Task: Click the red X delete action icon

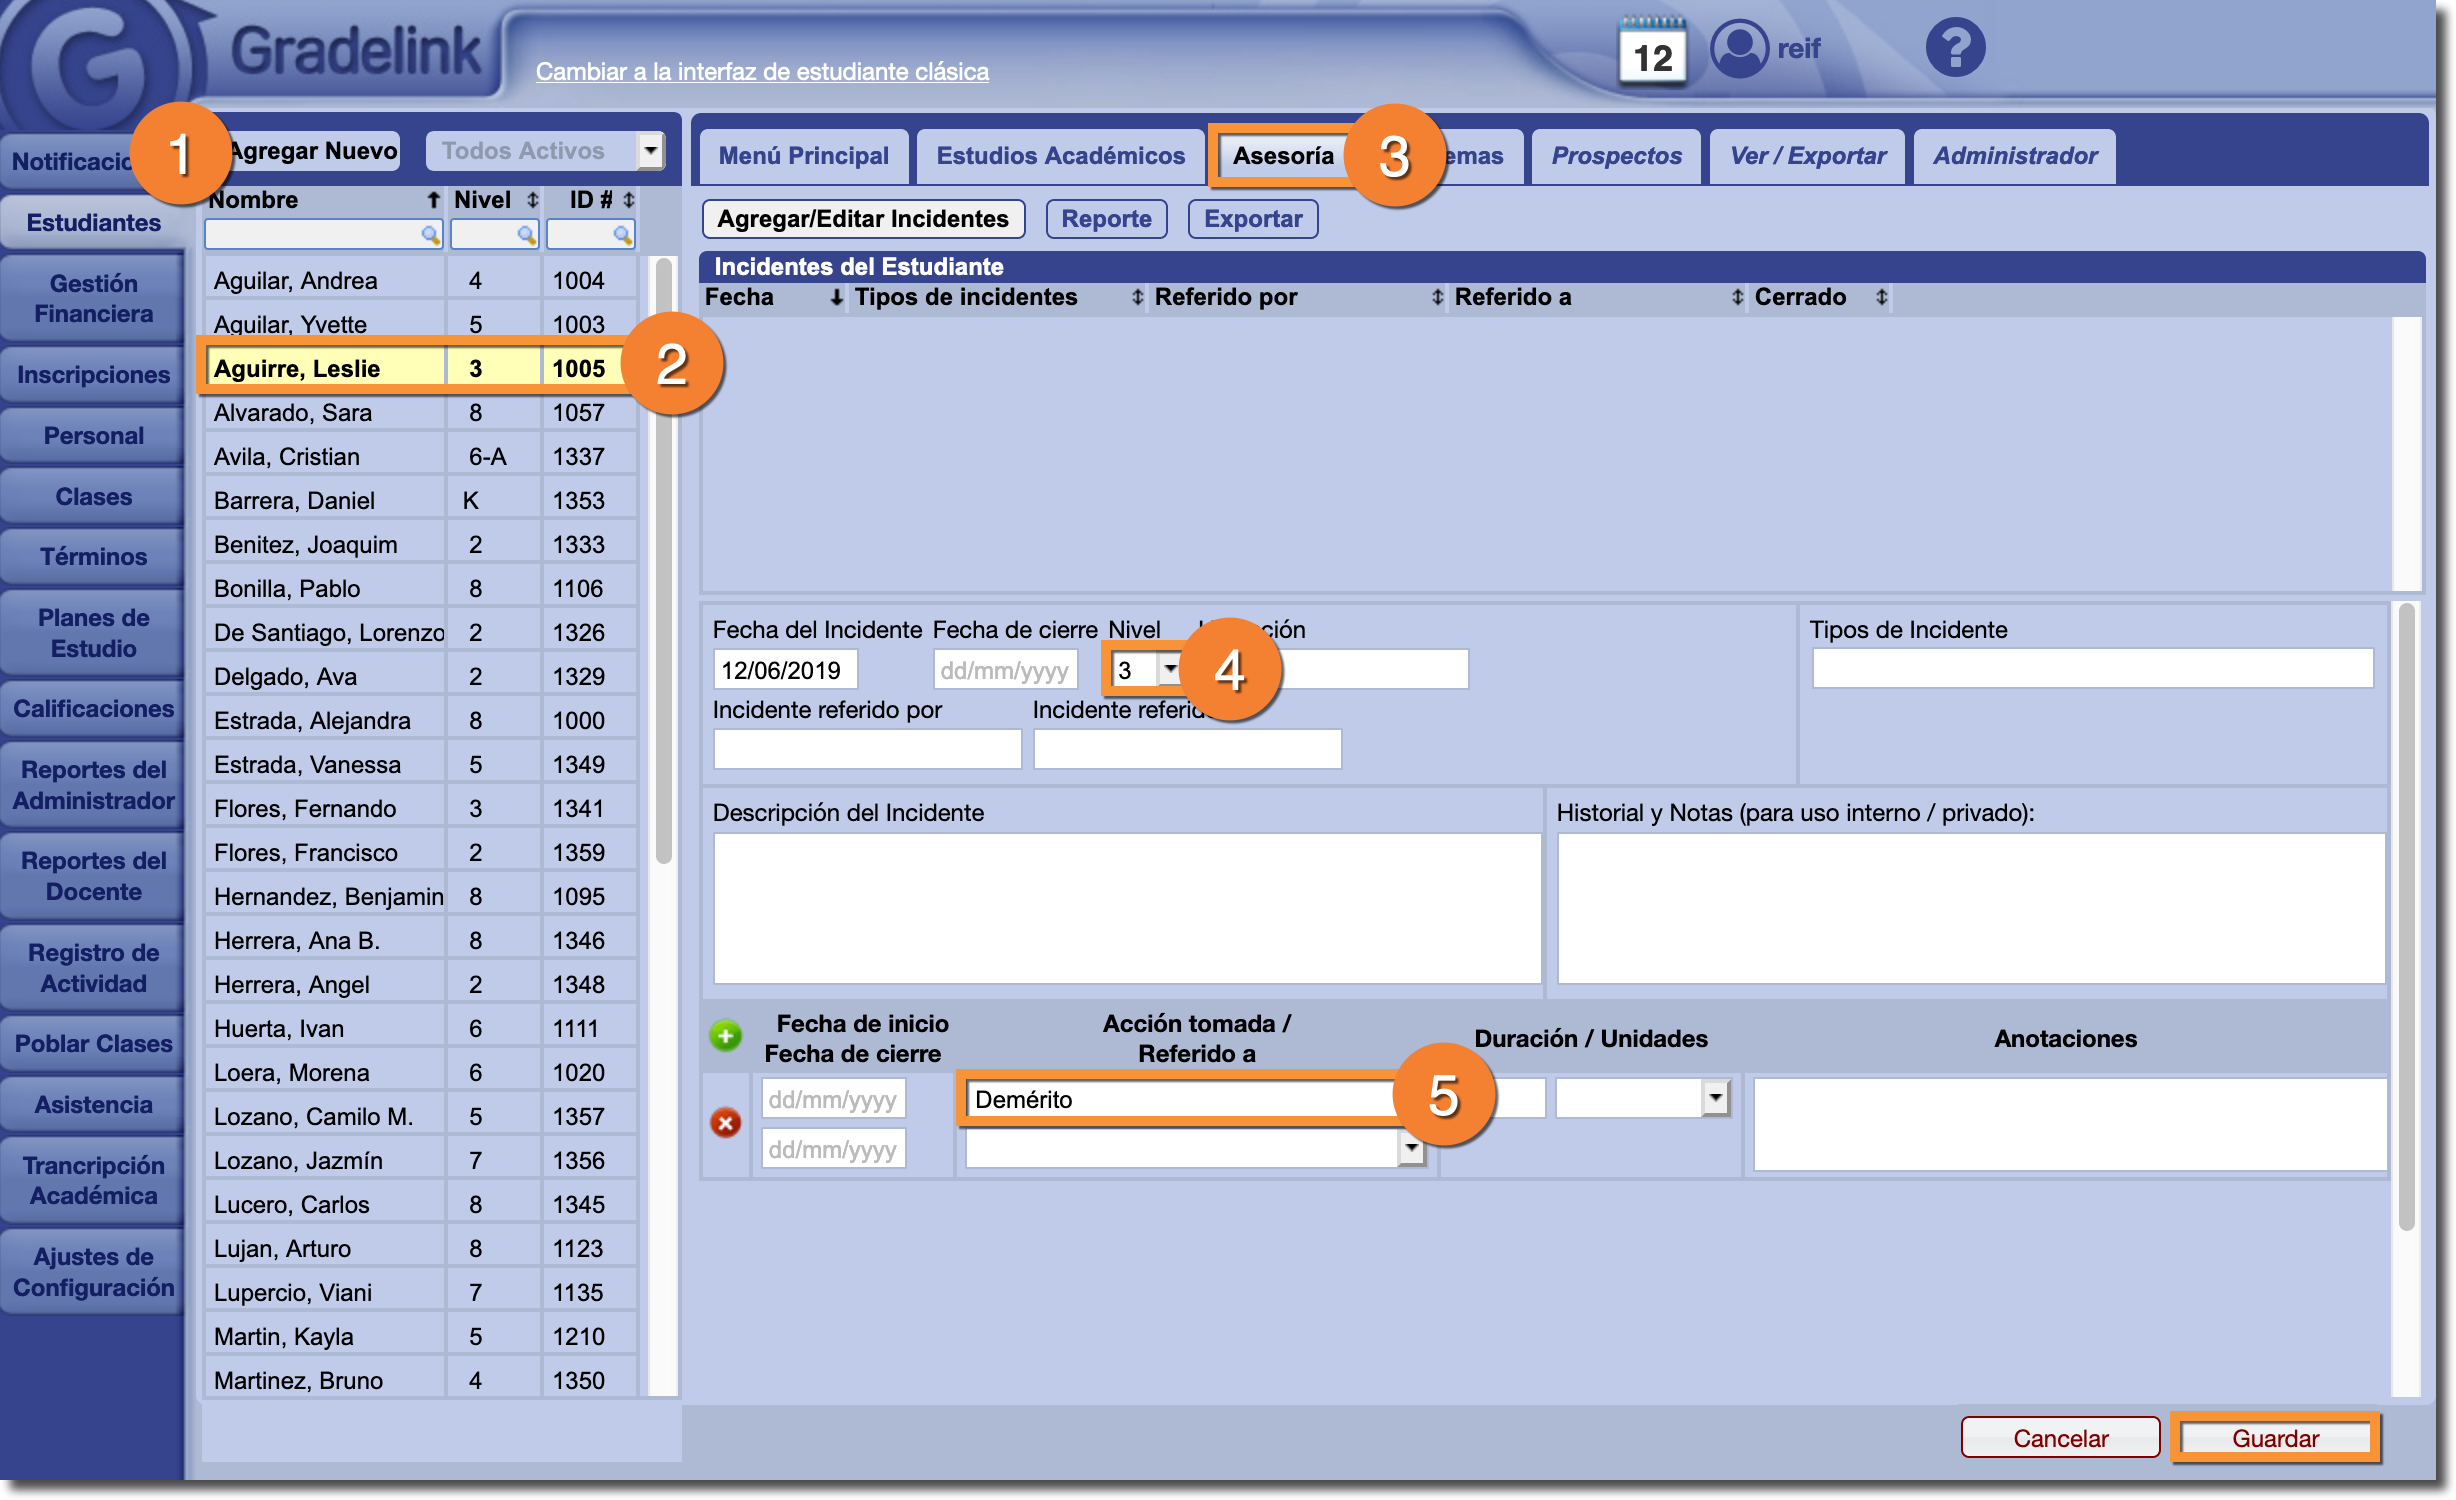Action: pos(726,1123)
